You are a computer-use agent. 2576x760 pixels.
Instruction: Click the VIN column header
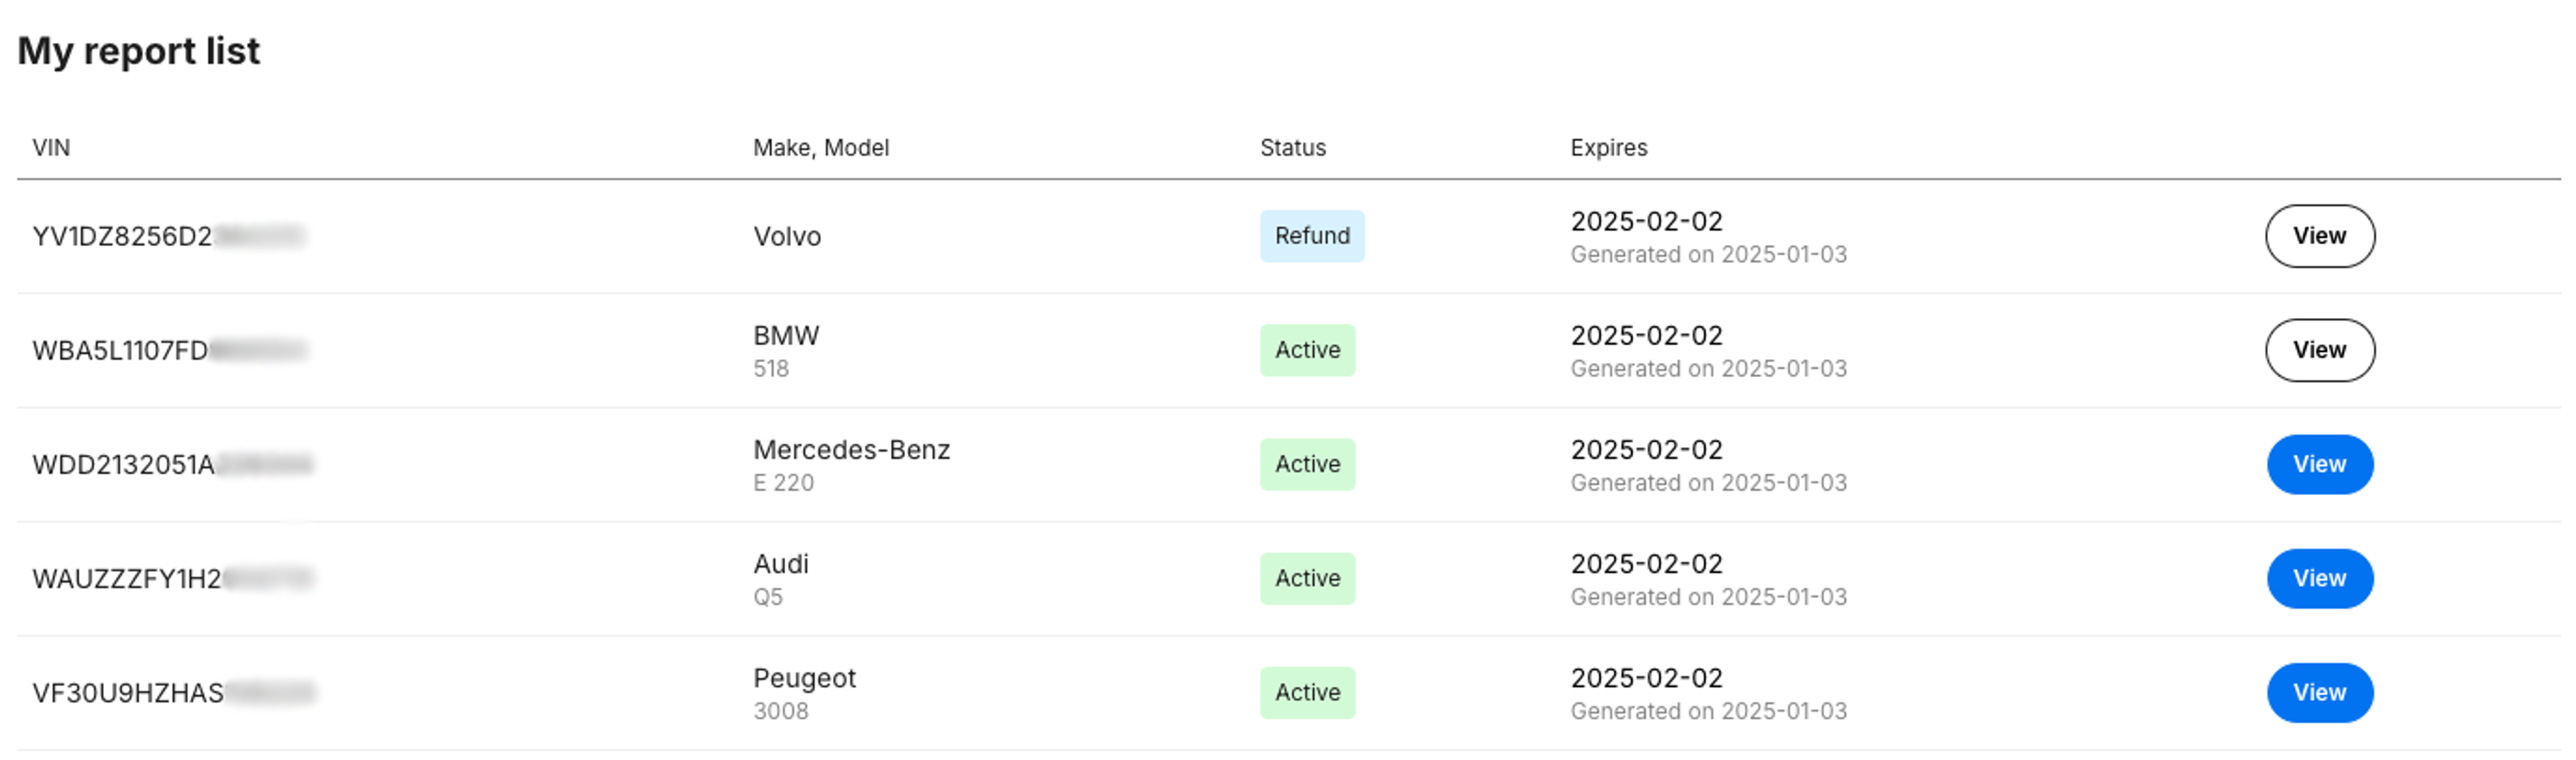click(x=51, y=148)
